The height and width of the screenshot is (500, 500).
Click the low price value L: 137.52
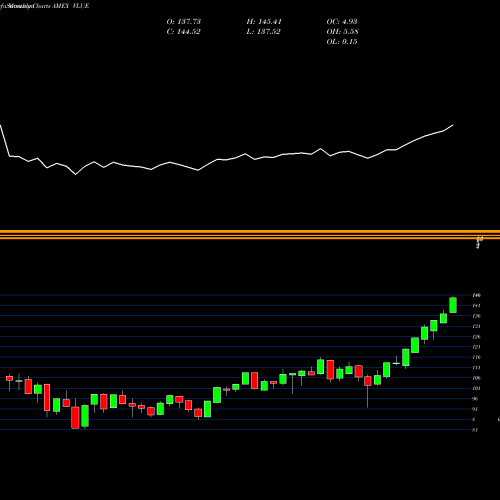[x=263, y=32]
